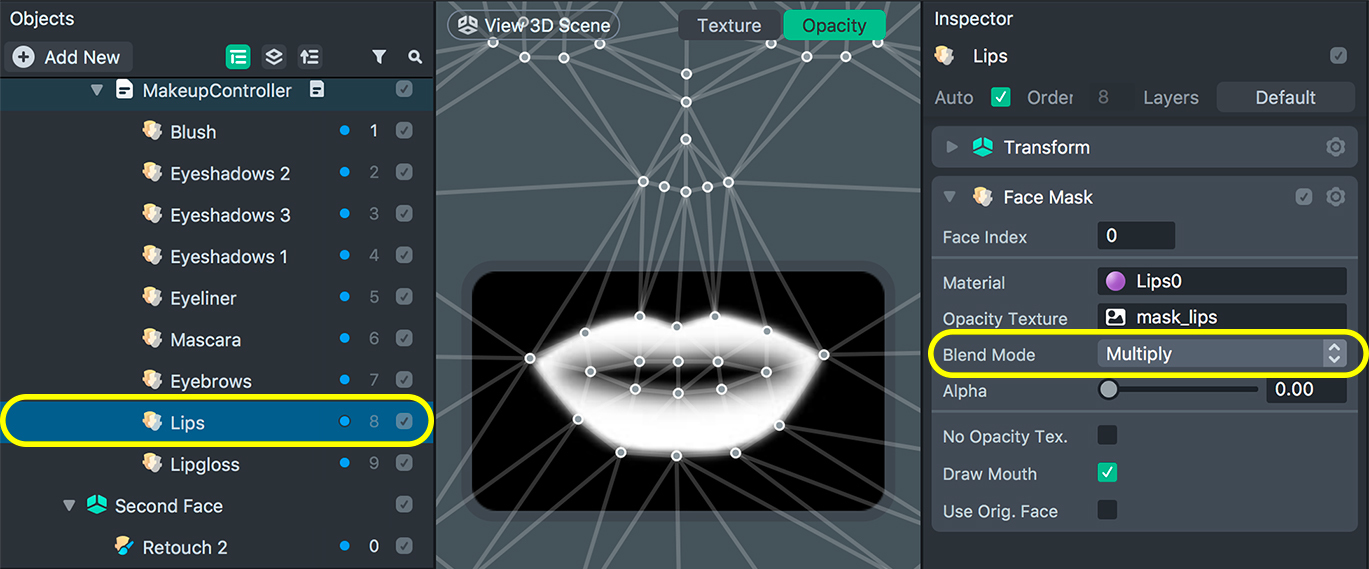Click View 3D Scene button
Image resolution: width=1369 pixels, height=569 pixels.
534,26
